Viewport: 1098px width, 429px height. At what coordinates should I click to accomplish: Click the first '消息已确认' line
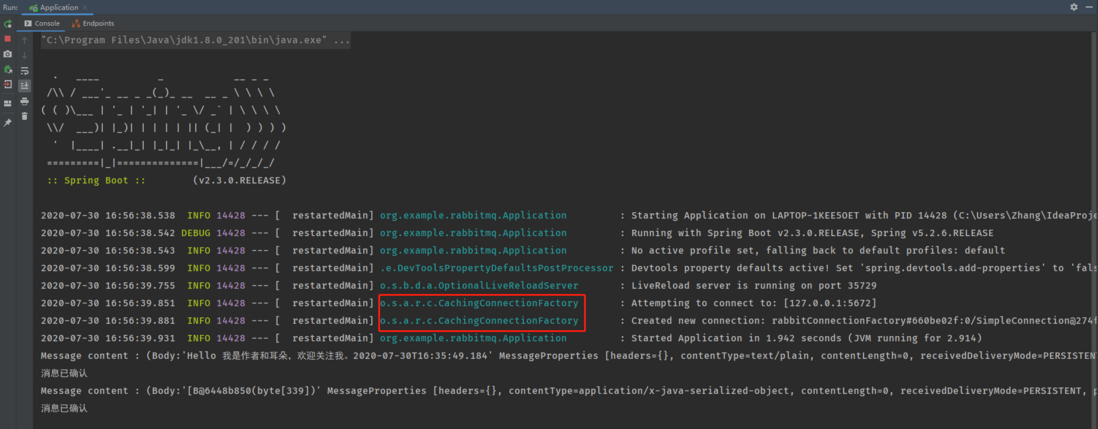click(64, 374)
